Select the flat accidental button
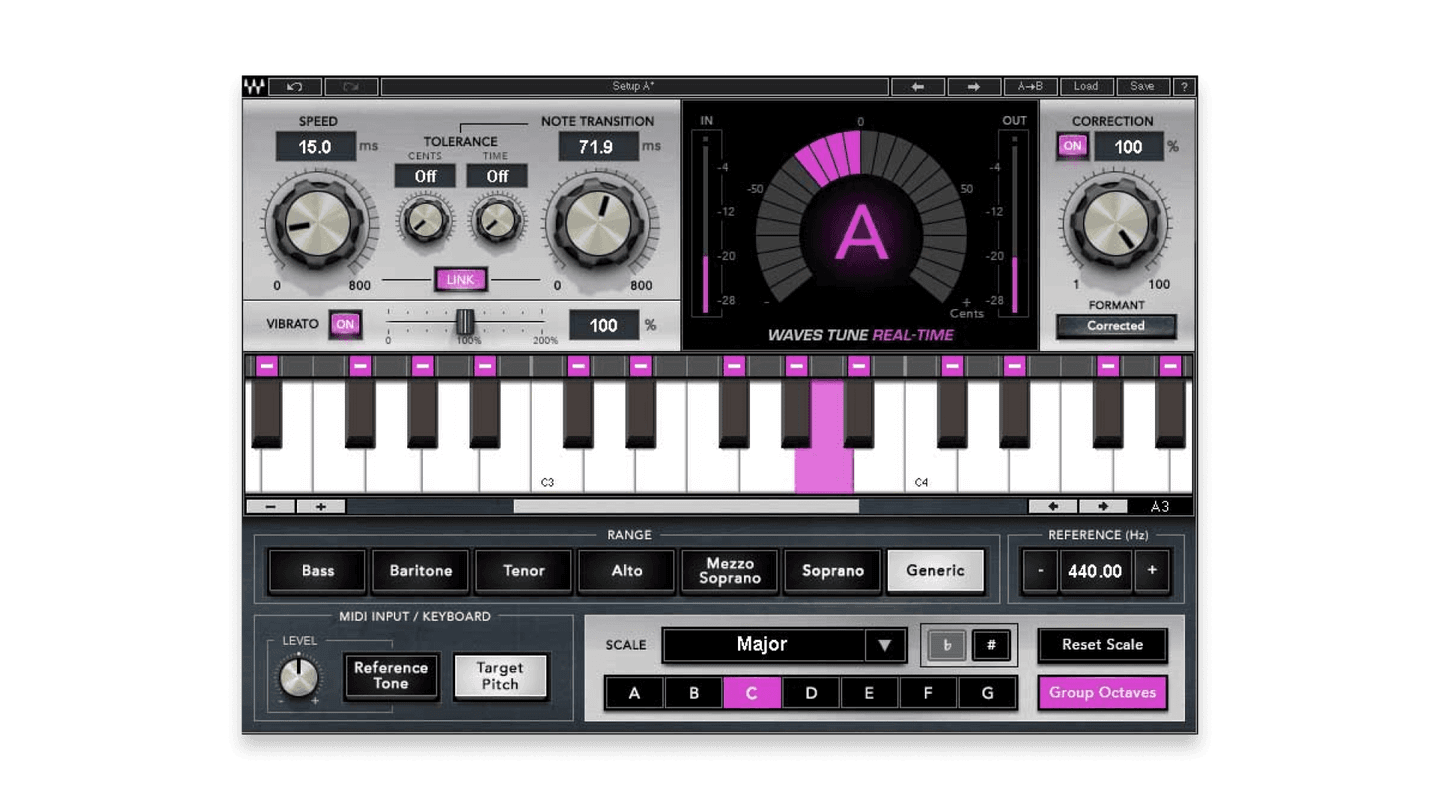 pos(946,645)
